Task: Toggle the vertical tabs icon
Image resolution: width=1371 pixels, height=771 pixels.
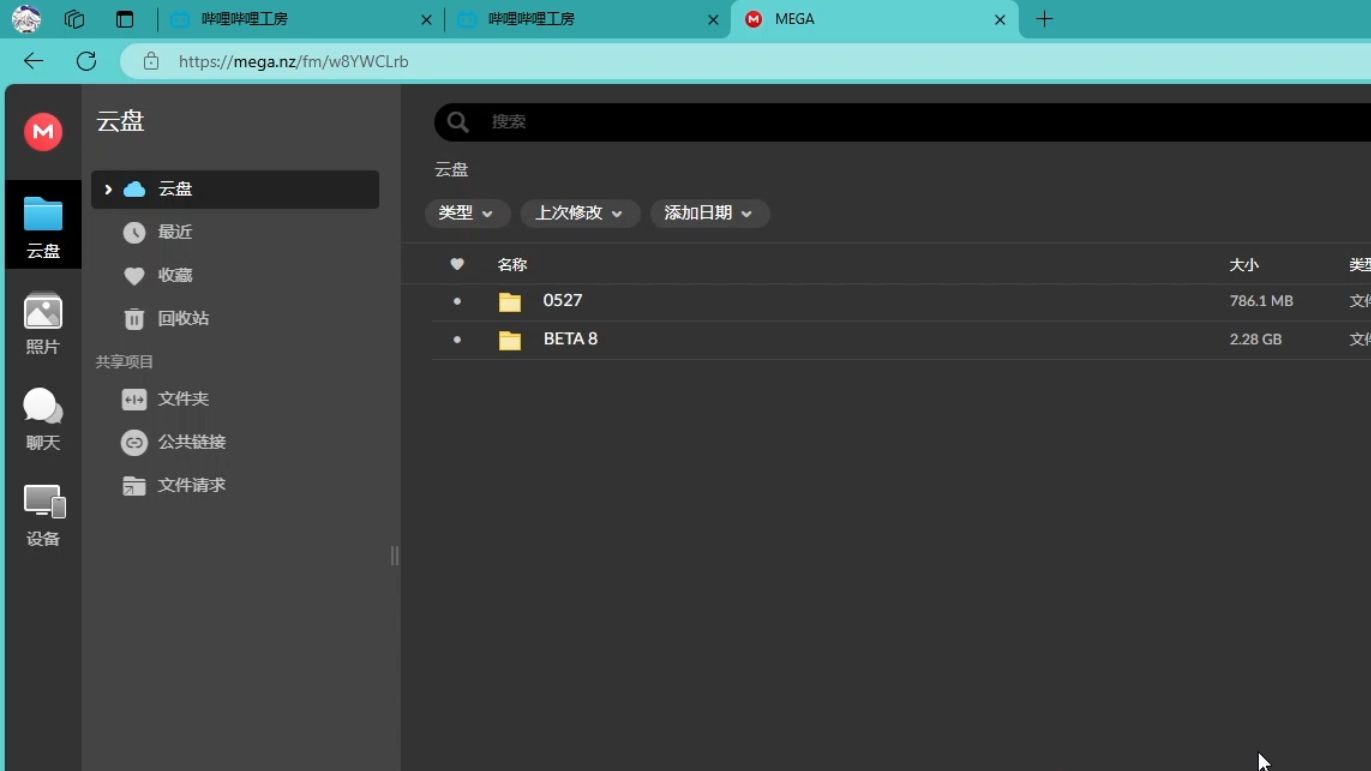Action: click(124, 19)
